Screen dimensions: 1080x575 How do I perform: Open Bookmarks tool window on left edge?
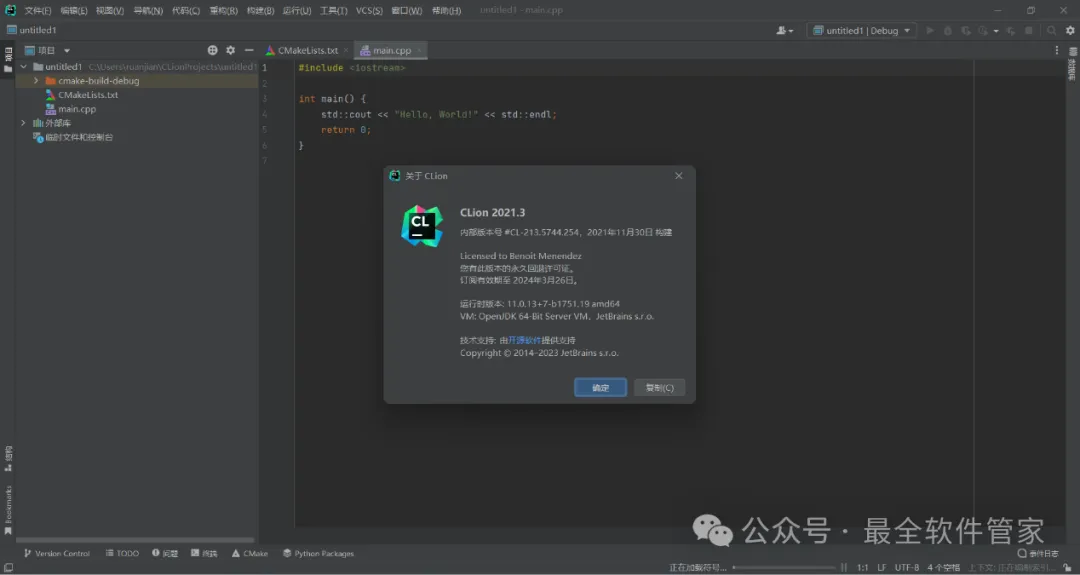[8, 510]
